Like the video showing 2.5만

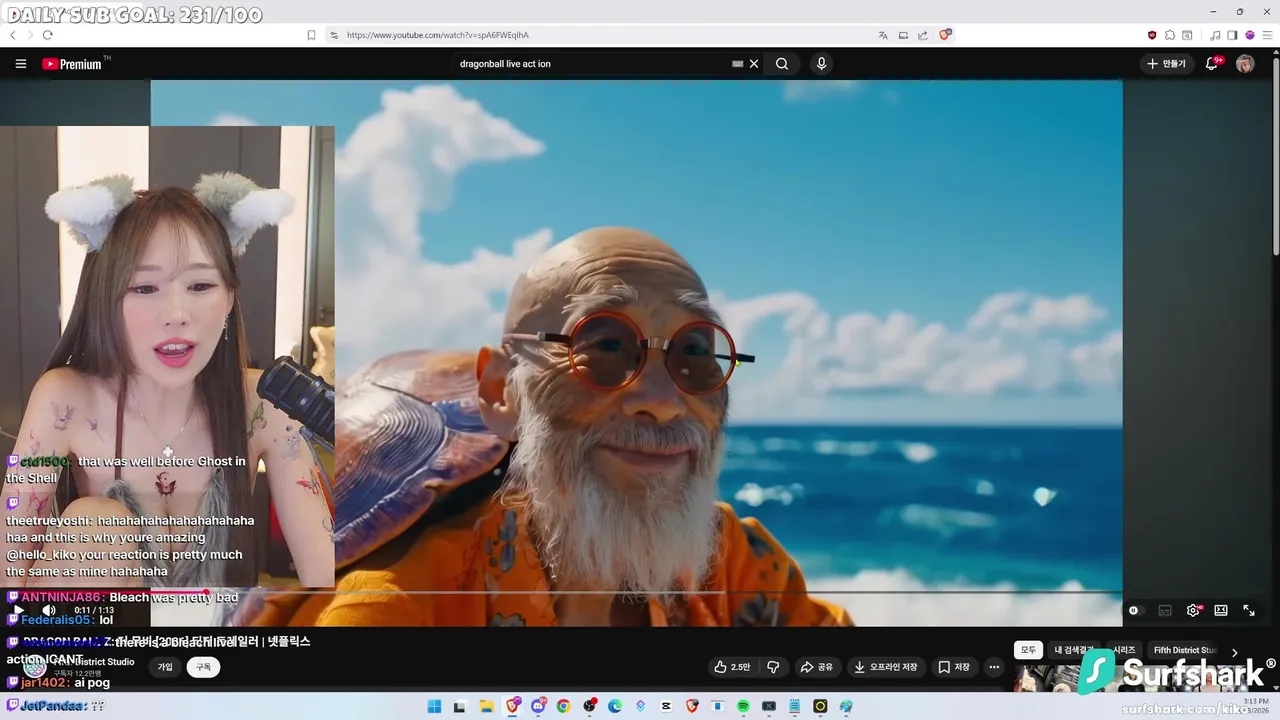tap(731, 667)
